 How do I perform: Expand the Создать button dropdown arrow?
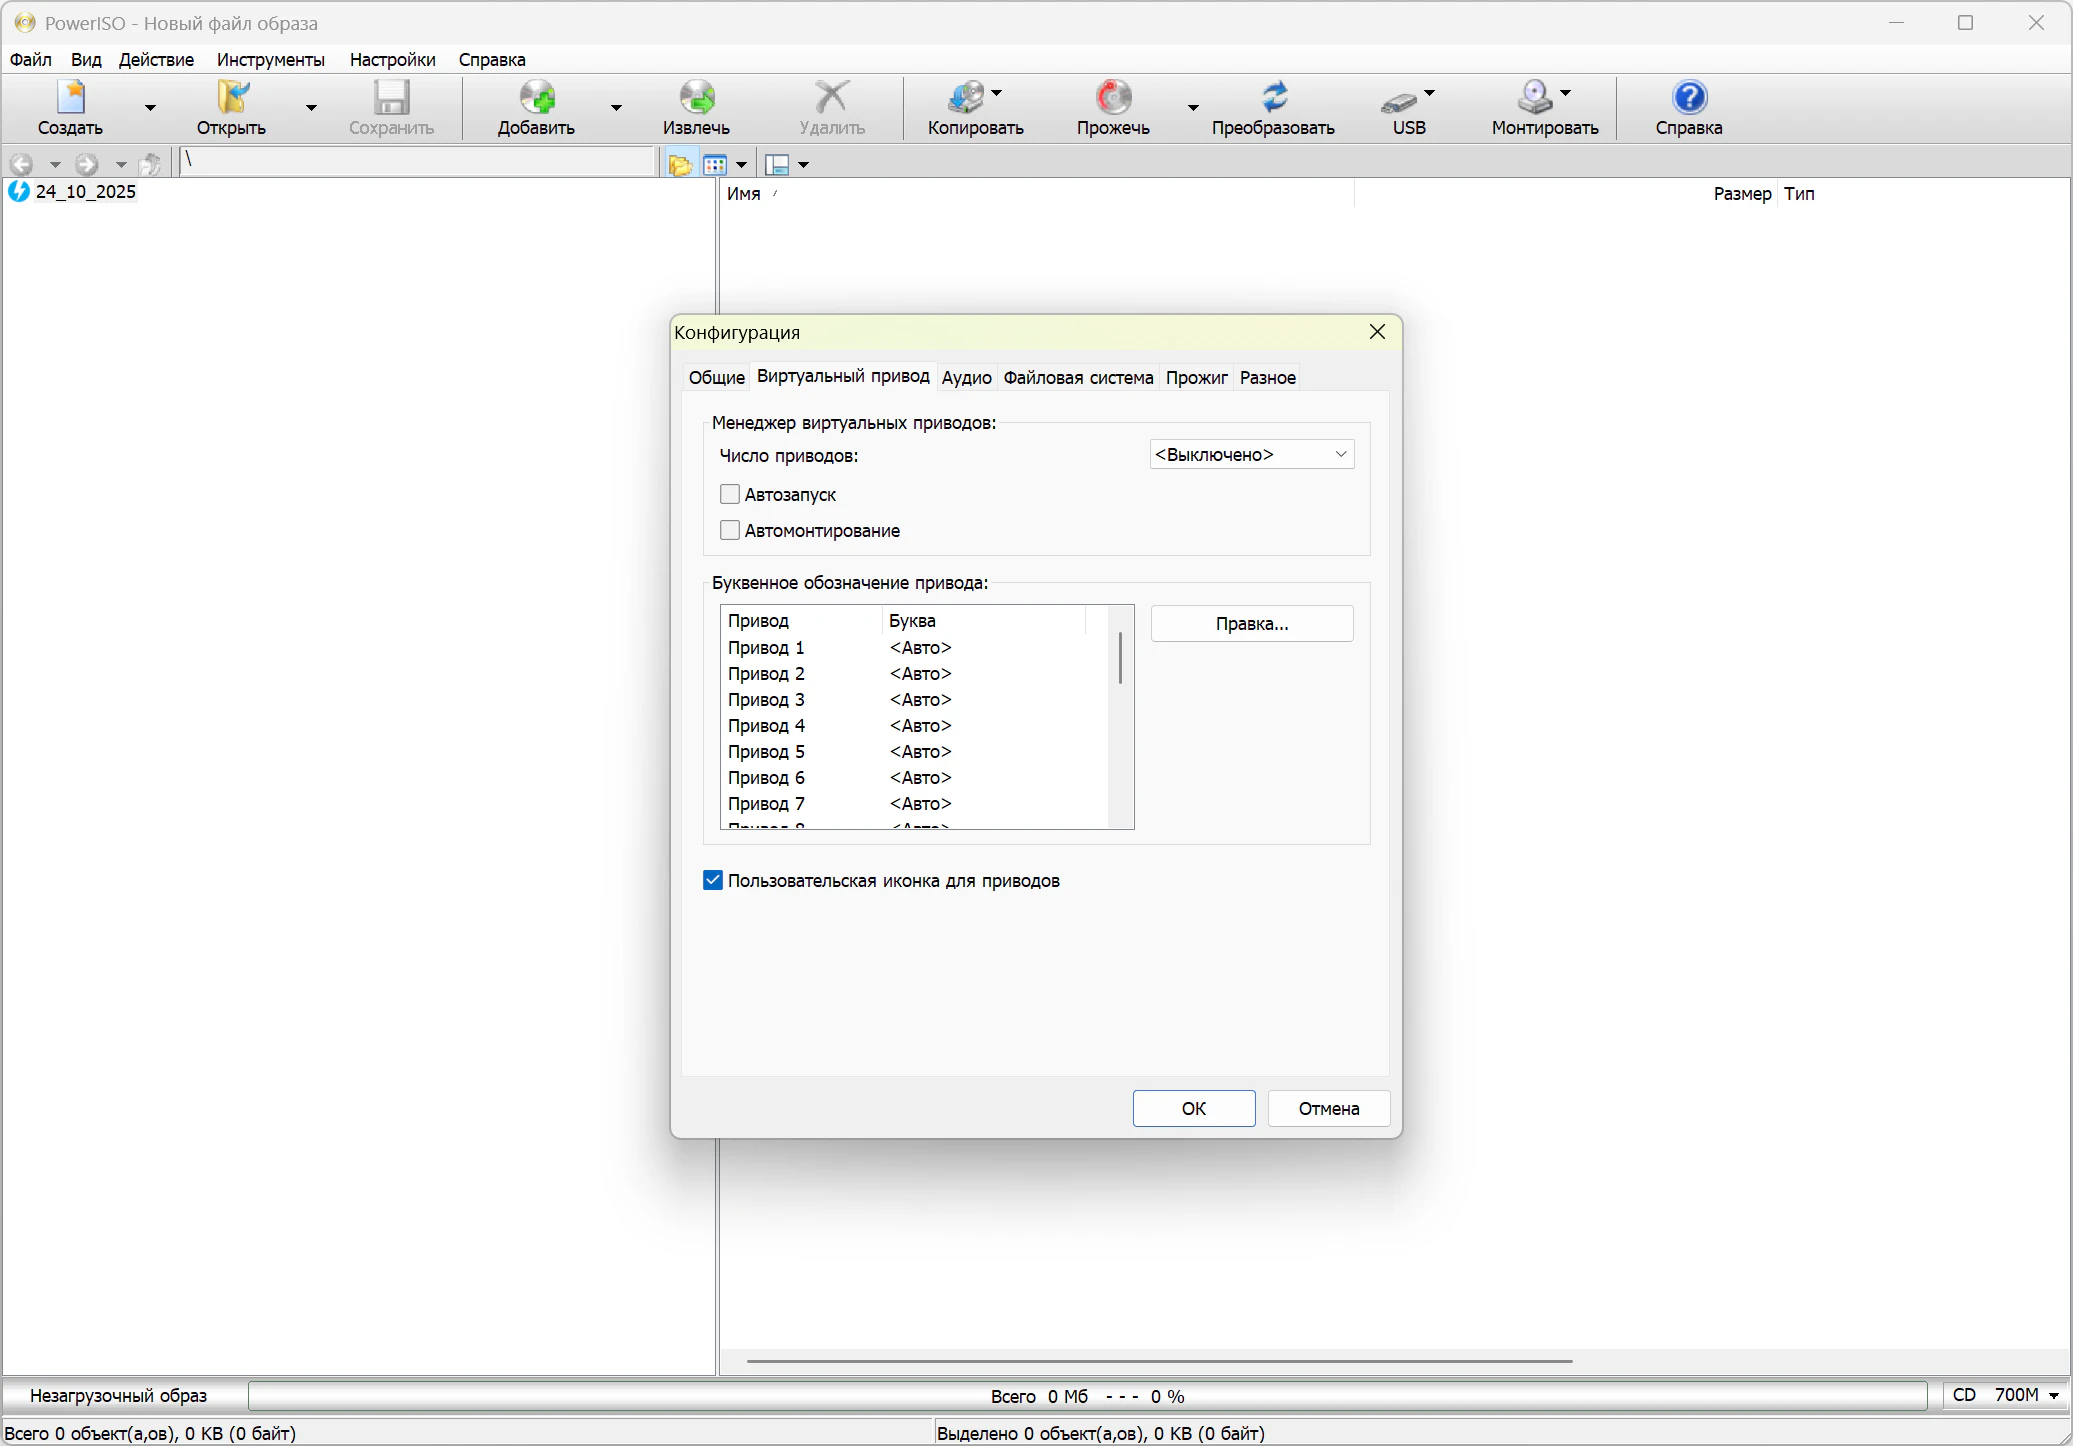coord(150,107)
